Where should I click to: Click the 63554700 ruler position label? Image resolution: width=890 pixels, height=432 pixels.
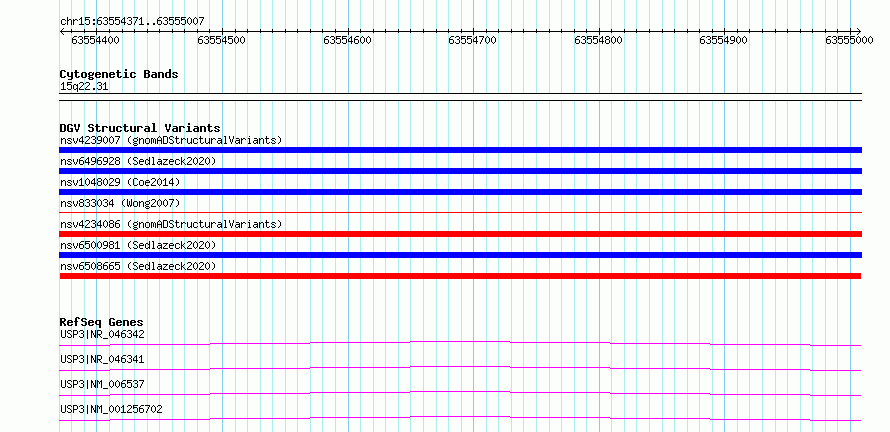(x=473, y=40)
